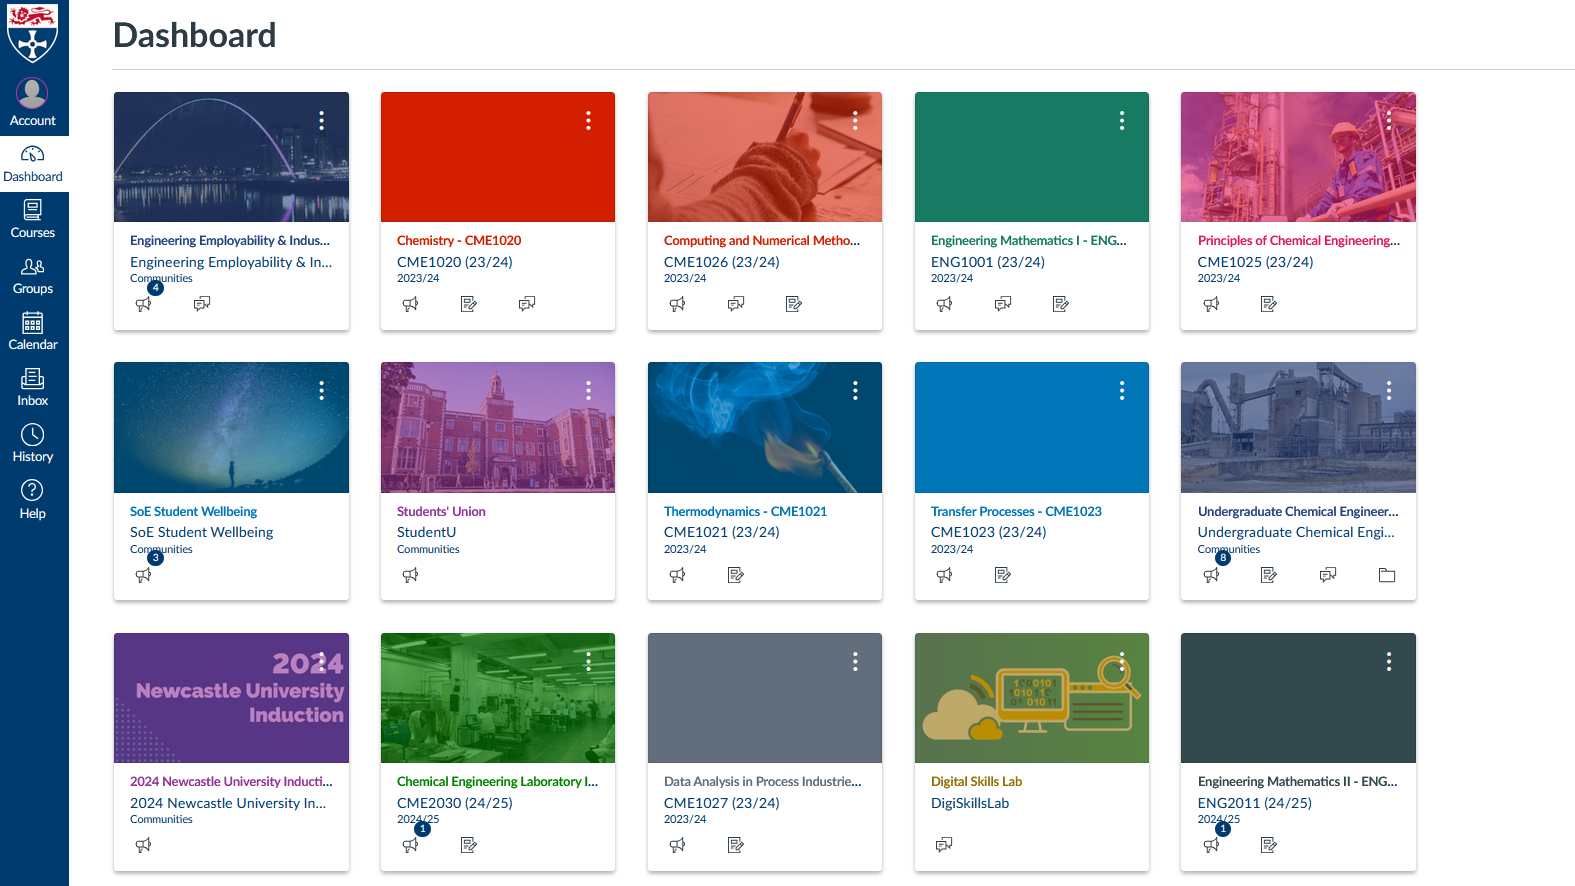Screen dimensions: 1575x886
Task: Click the Digital Skills Lab card image
Action: [x=1031, y=698]
